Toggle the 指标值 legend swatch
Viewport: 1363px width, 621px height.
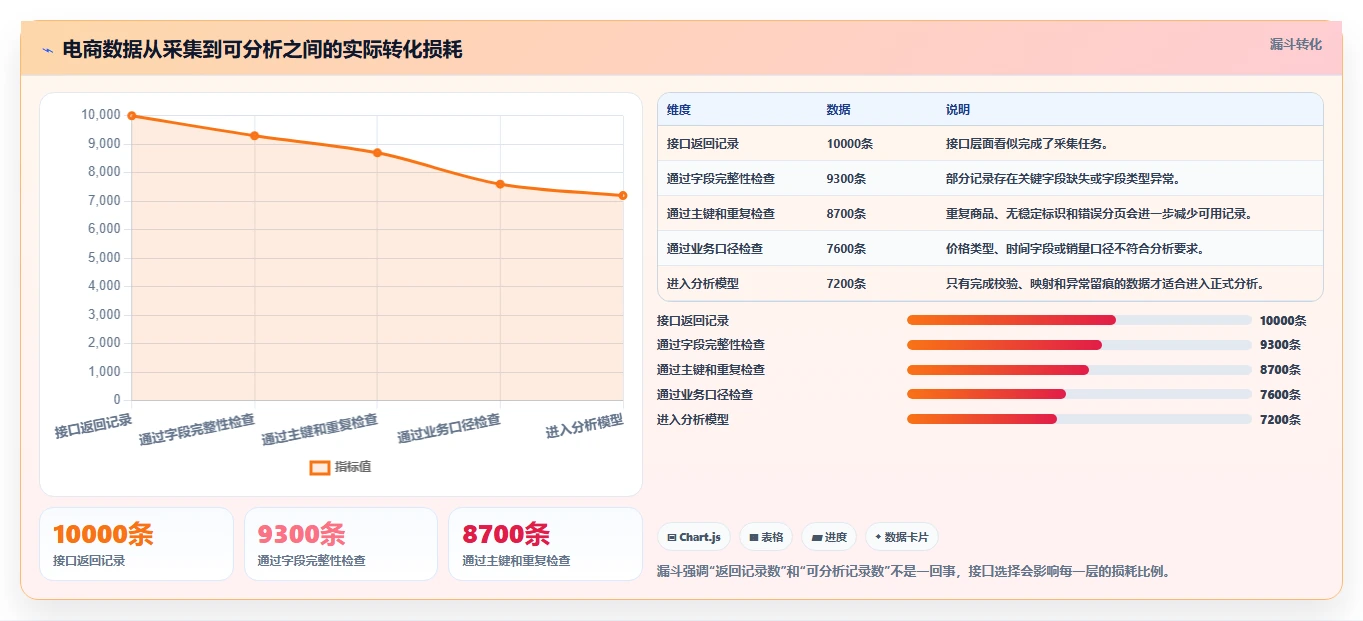click(x=320, y=467)
